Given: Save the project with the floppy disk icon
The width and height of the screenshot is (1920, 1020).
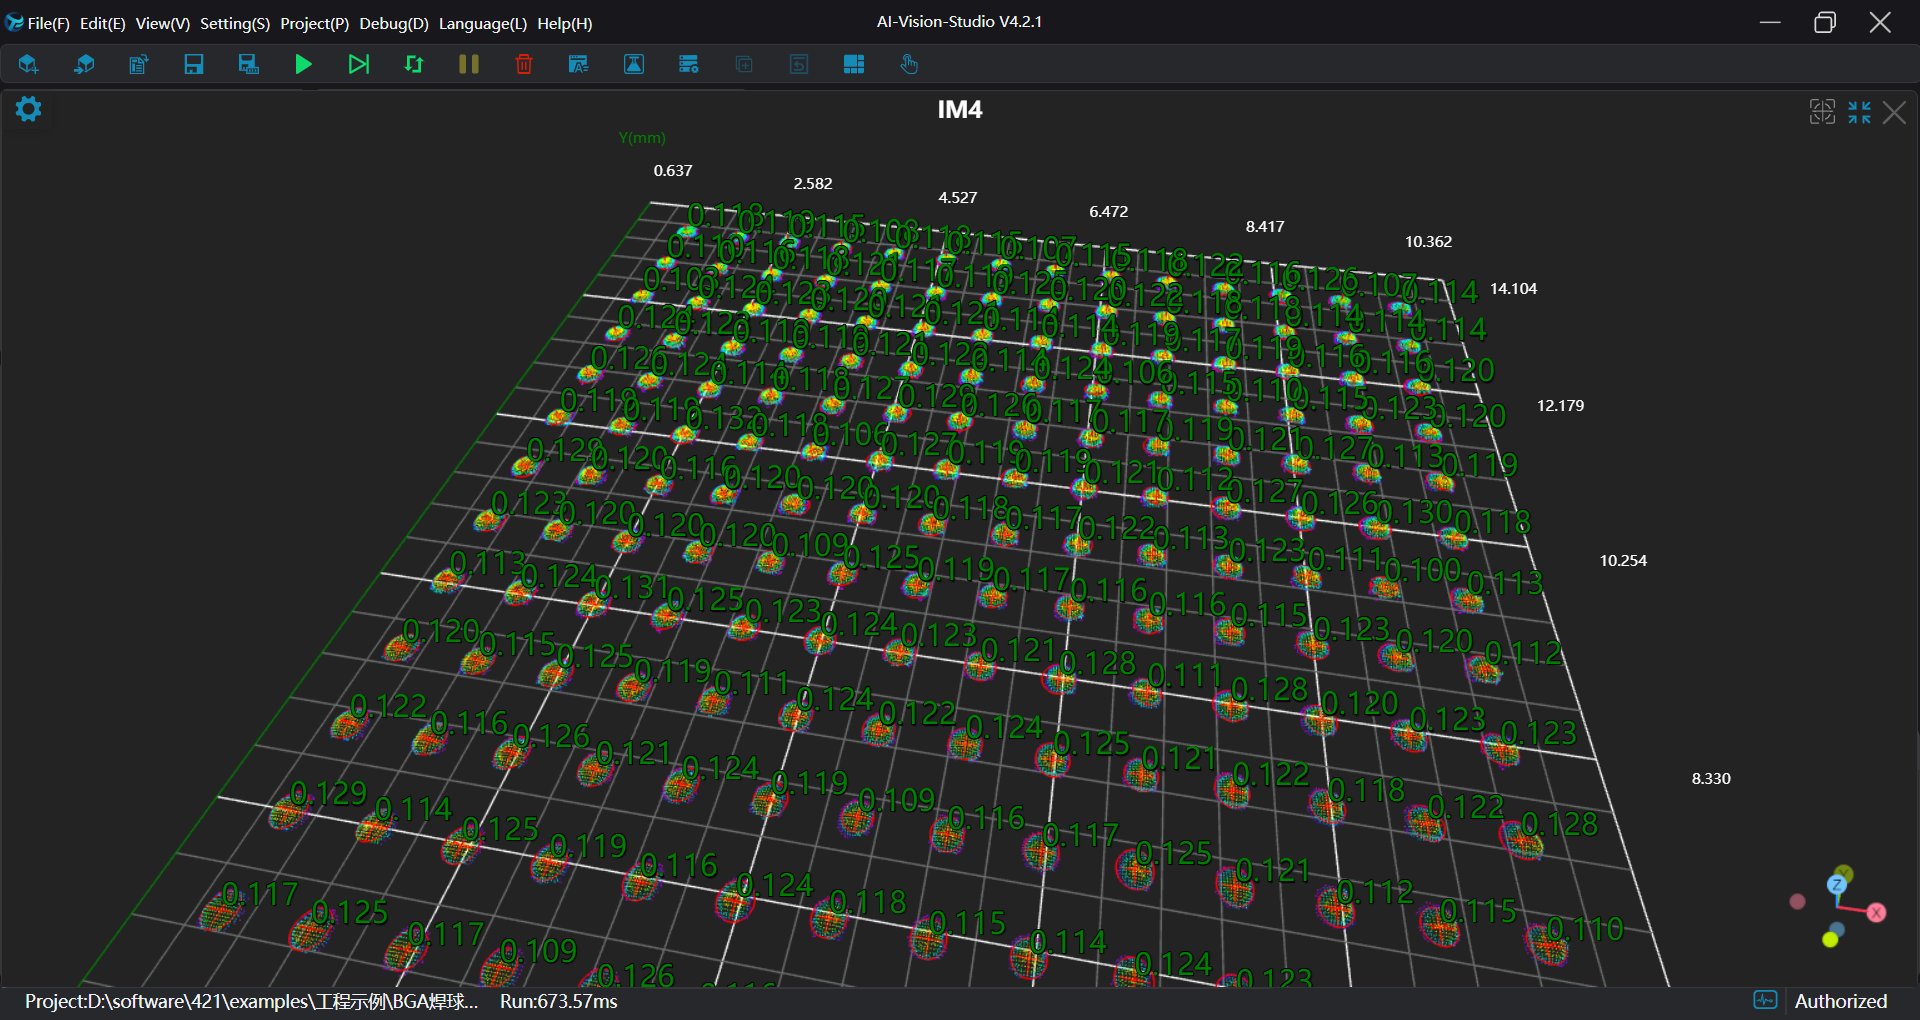Looking at the screenshot, I should pyautogui.click(x=194, y=65).
